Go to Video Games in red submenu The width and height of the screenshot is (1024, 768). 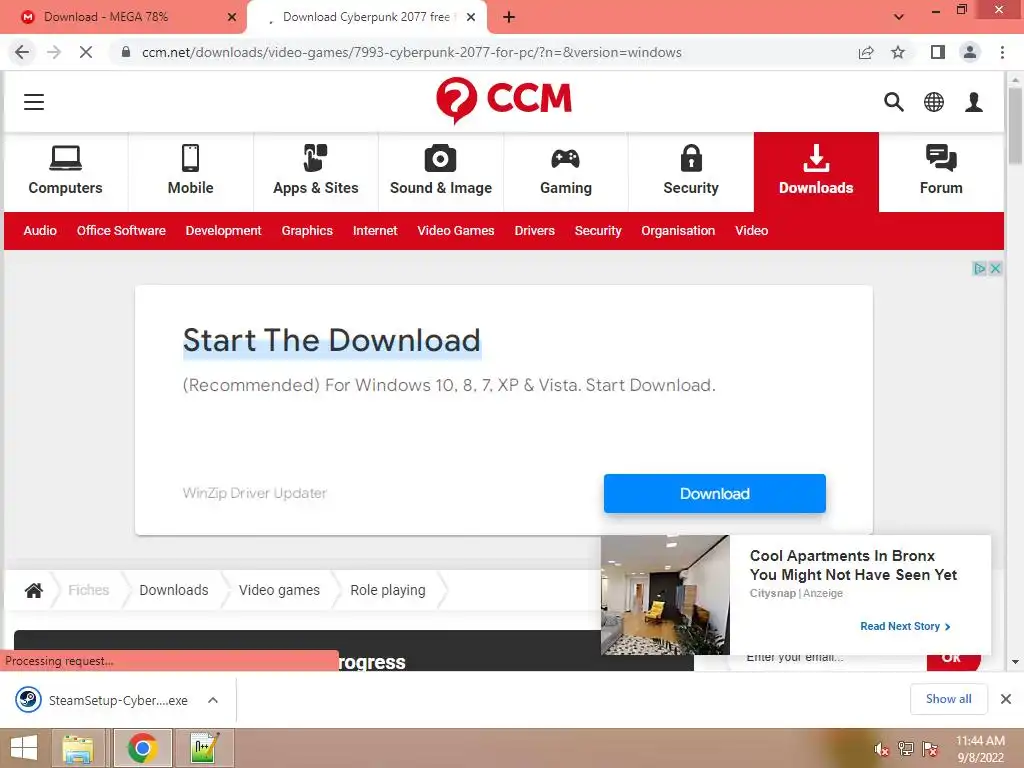456,231
